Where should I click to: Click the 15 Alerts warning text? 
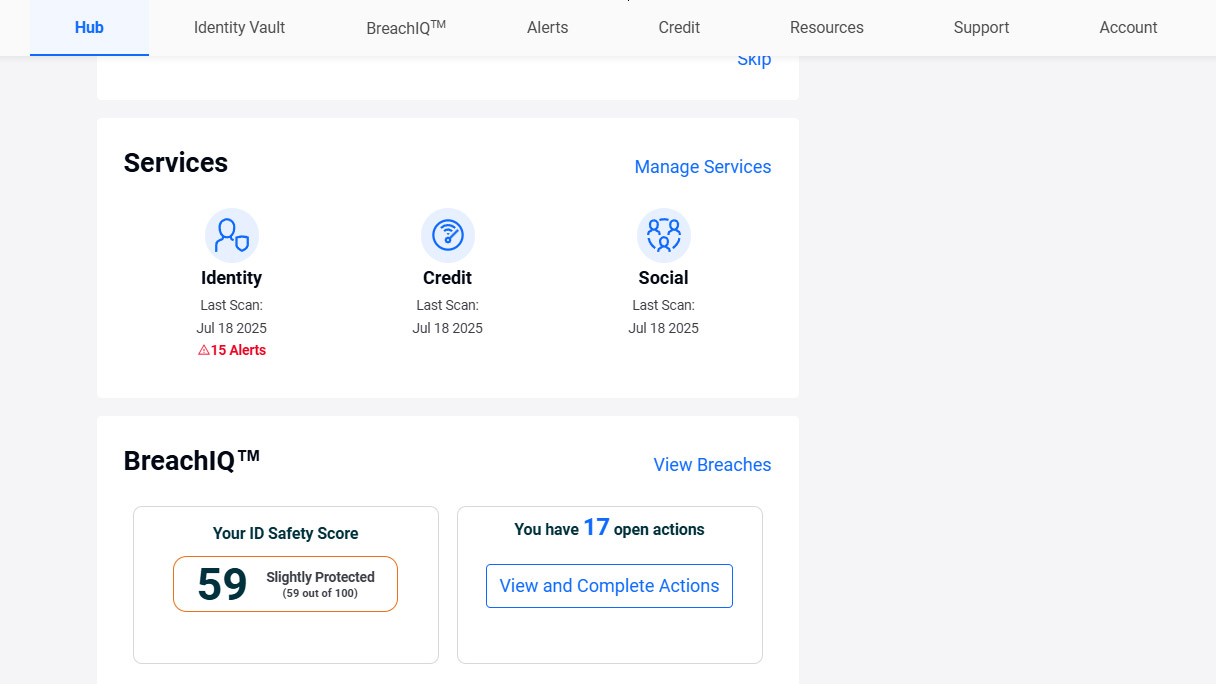click(x=238, y=351)
